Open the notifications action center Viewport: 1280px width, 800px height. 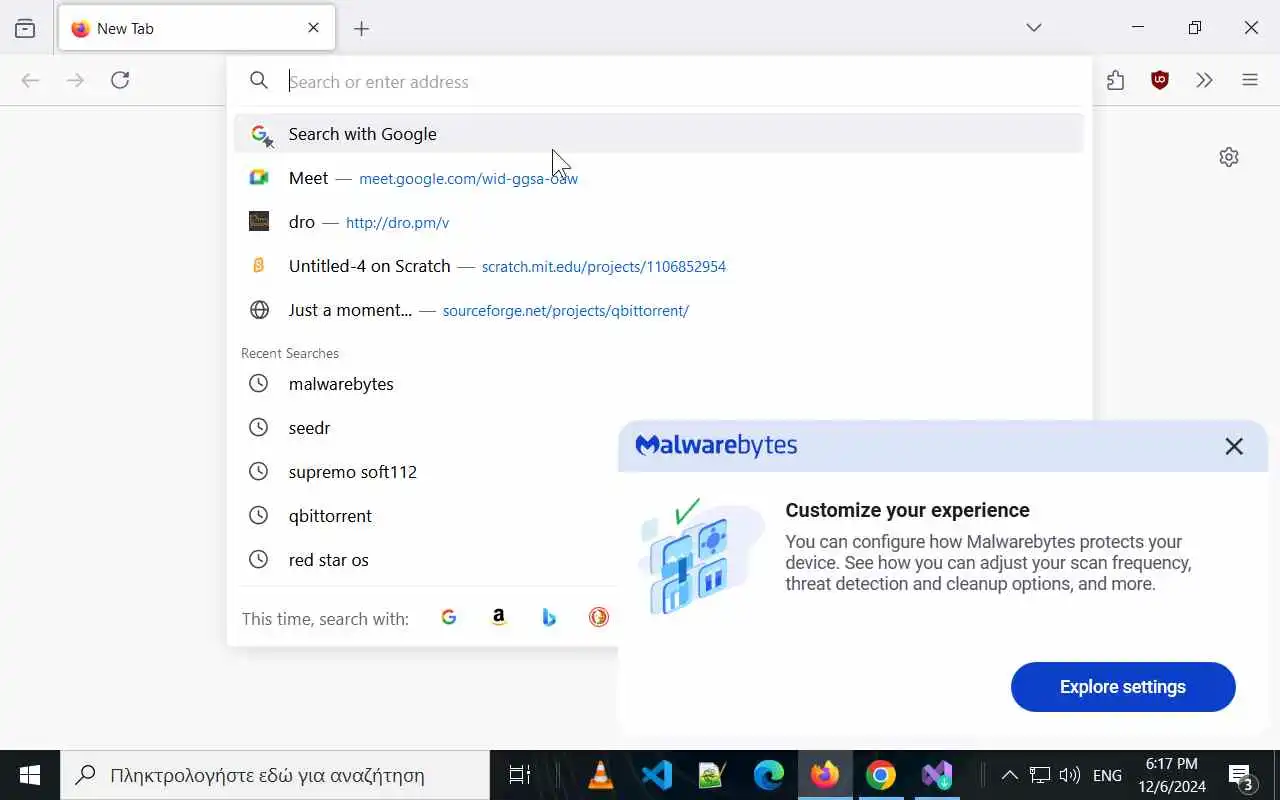coord(1241,775)
